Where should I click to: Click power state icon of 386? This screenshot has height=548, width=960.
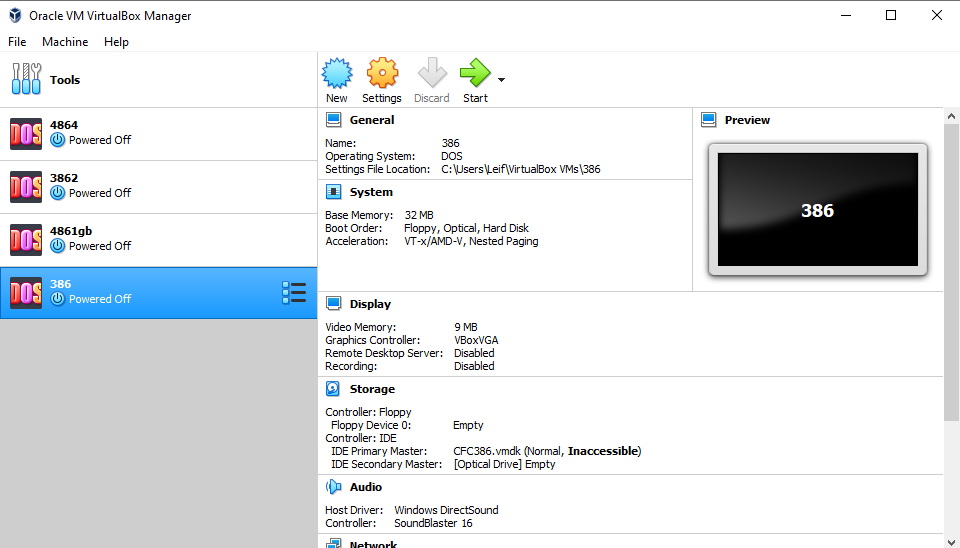pos(58,299)
